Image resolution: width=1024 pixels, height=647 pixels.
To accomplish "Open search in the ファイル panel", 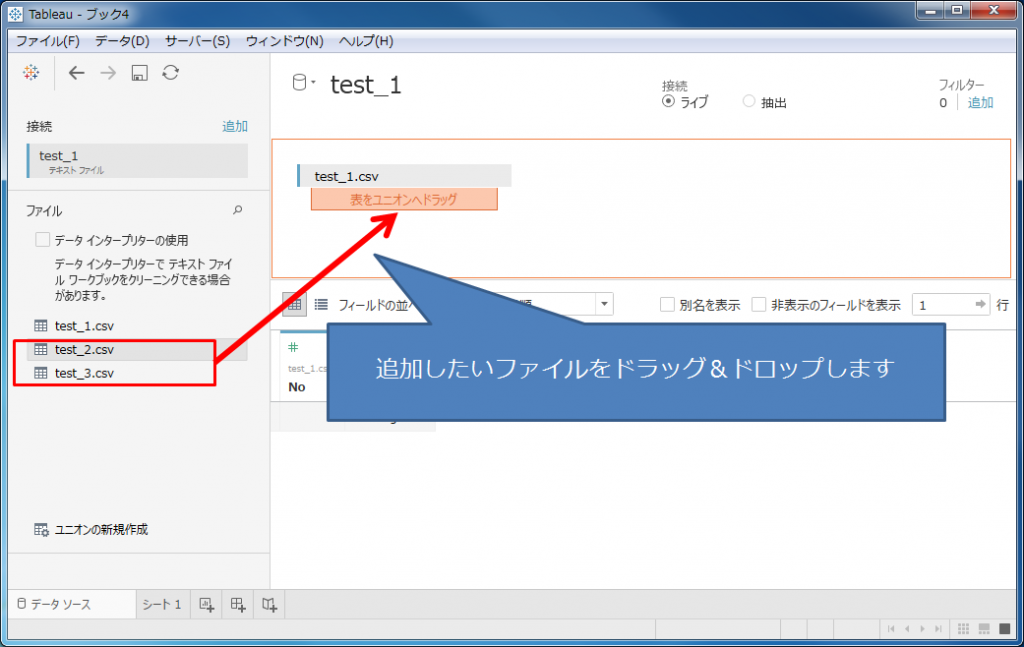I will click(x=237, y=210).
